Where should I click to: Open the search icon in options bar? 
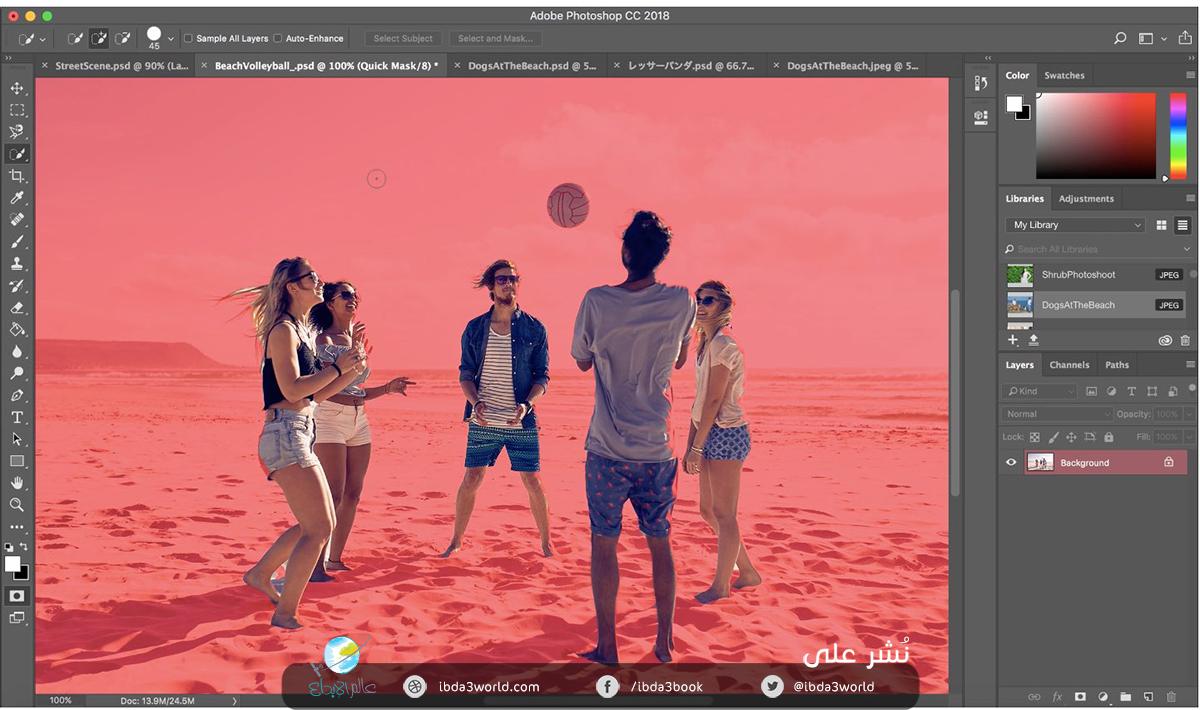point(1120,38)
